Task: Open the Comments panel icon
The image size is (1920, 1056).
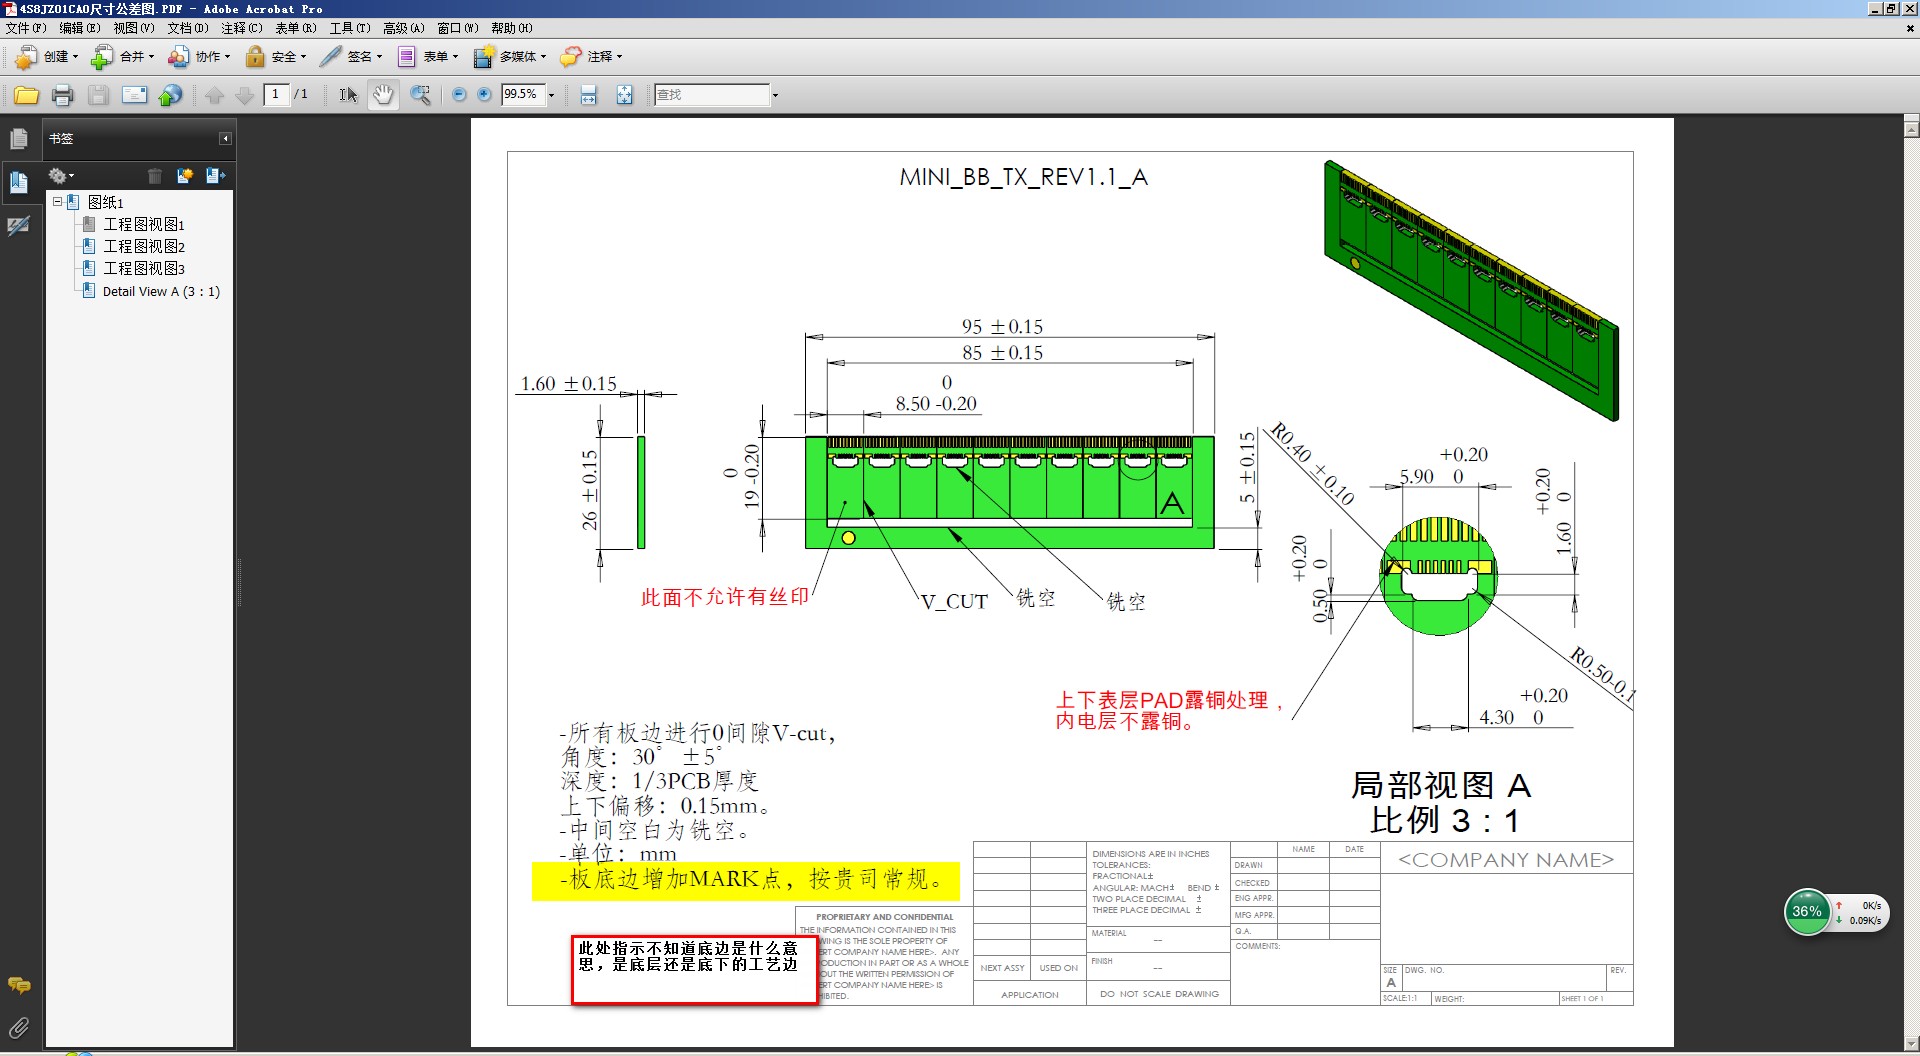Action: [19, 985]
